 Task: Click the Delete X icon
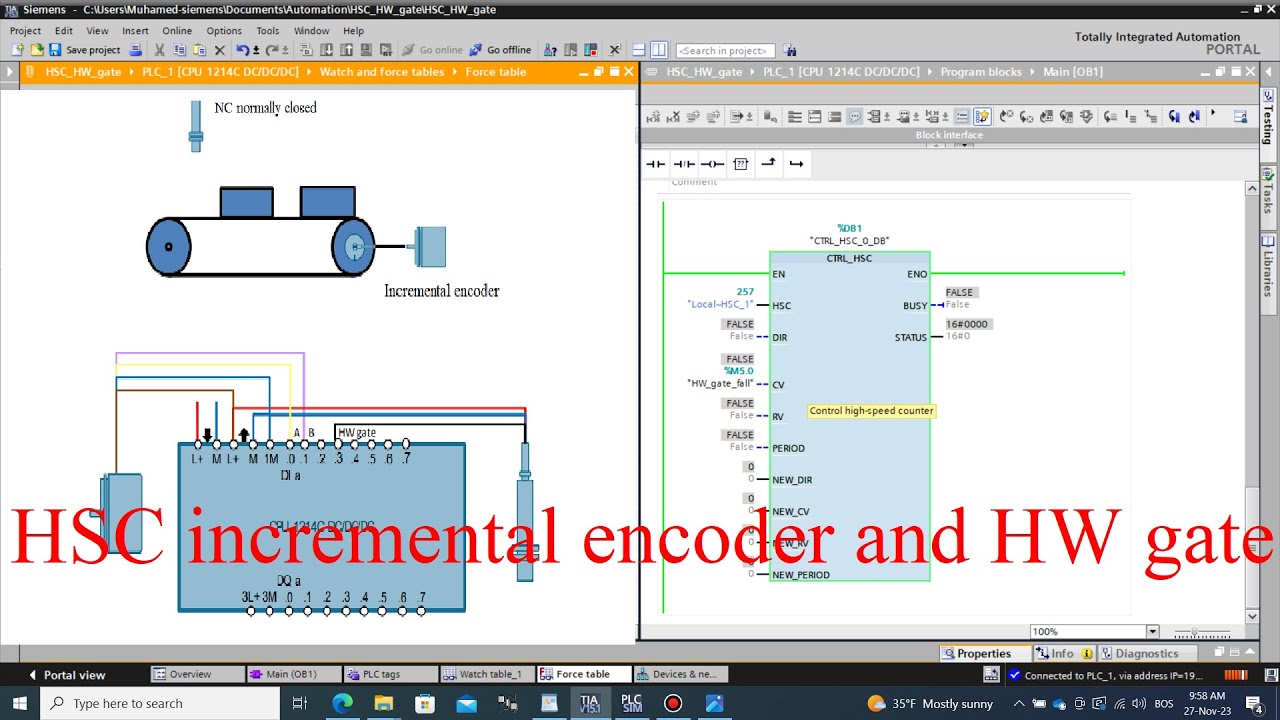coord(220,50)
